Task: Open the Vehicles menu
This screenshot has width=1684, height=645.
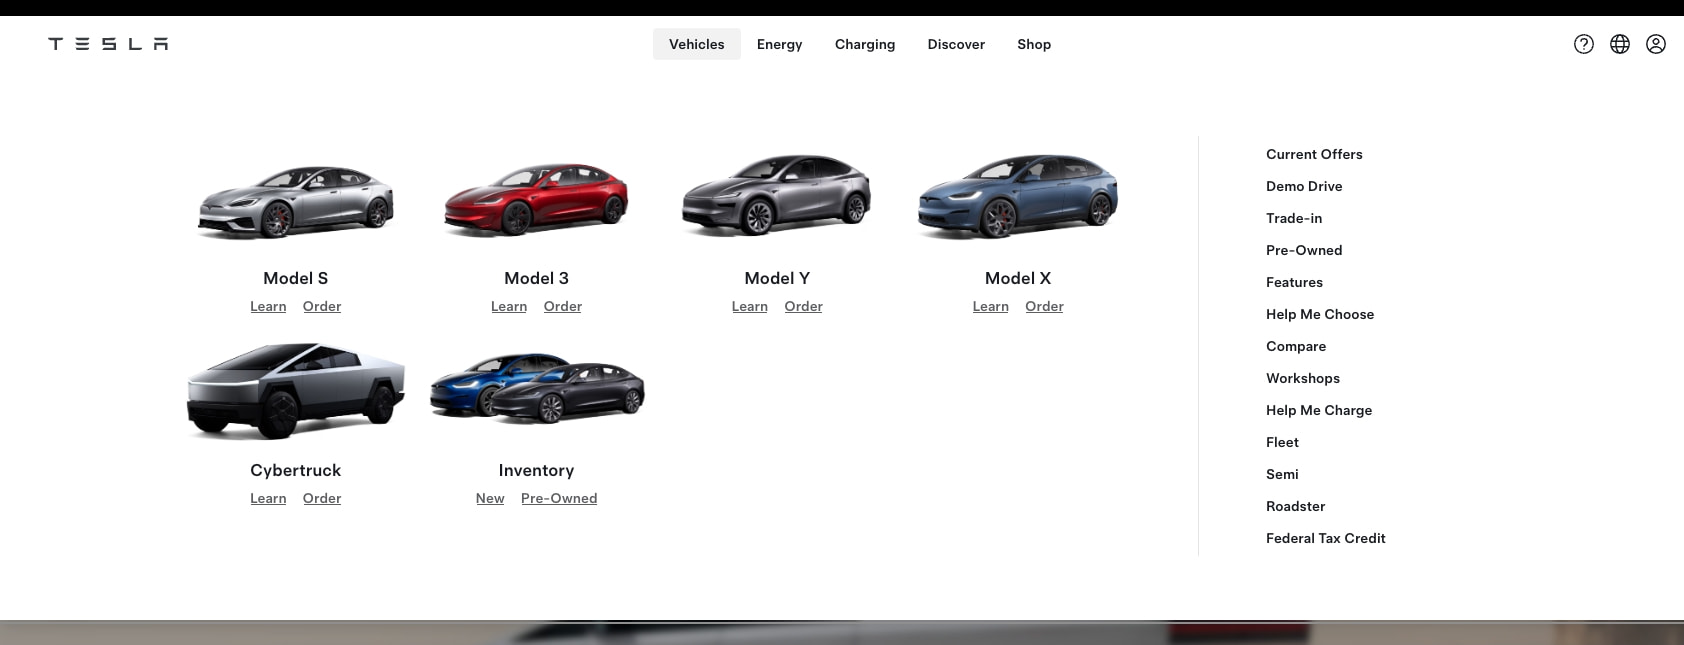Action: pos(697,44)
